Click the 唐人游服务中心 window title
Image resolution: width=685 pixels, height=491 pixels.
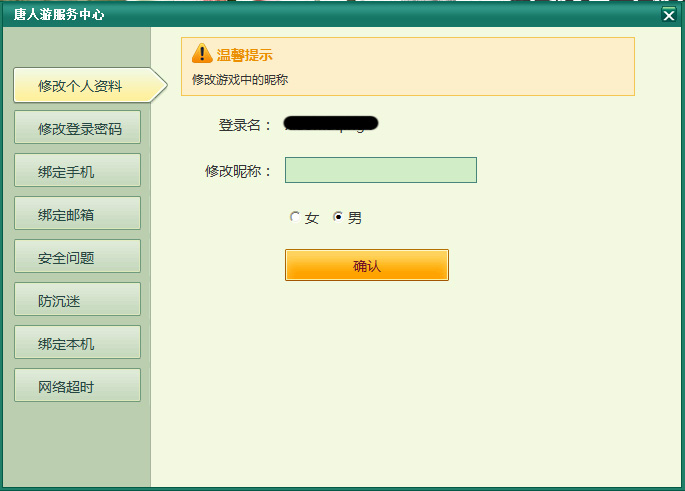(x=59, y=15)
